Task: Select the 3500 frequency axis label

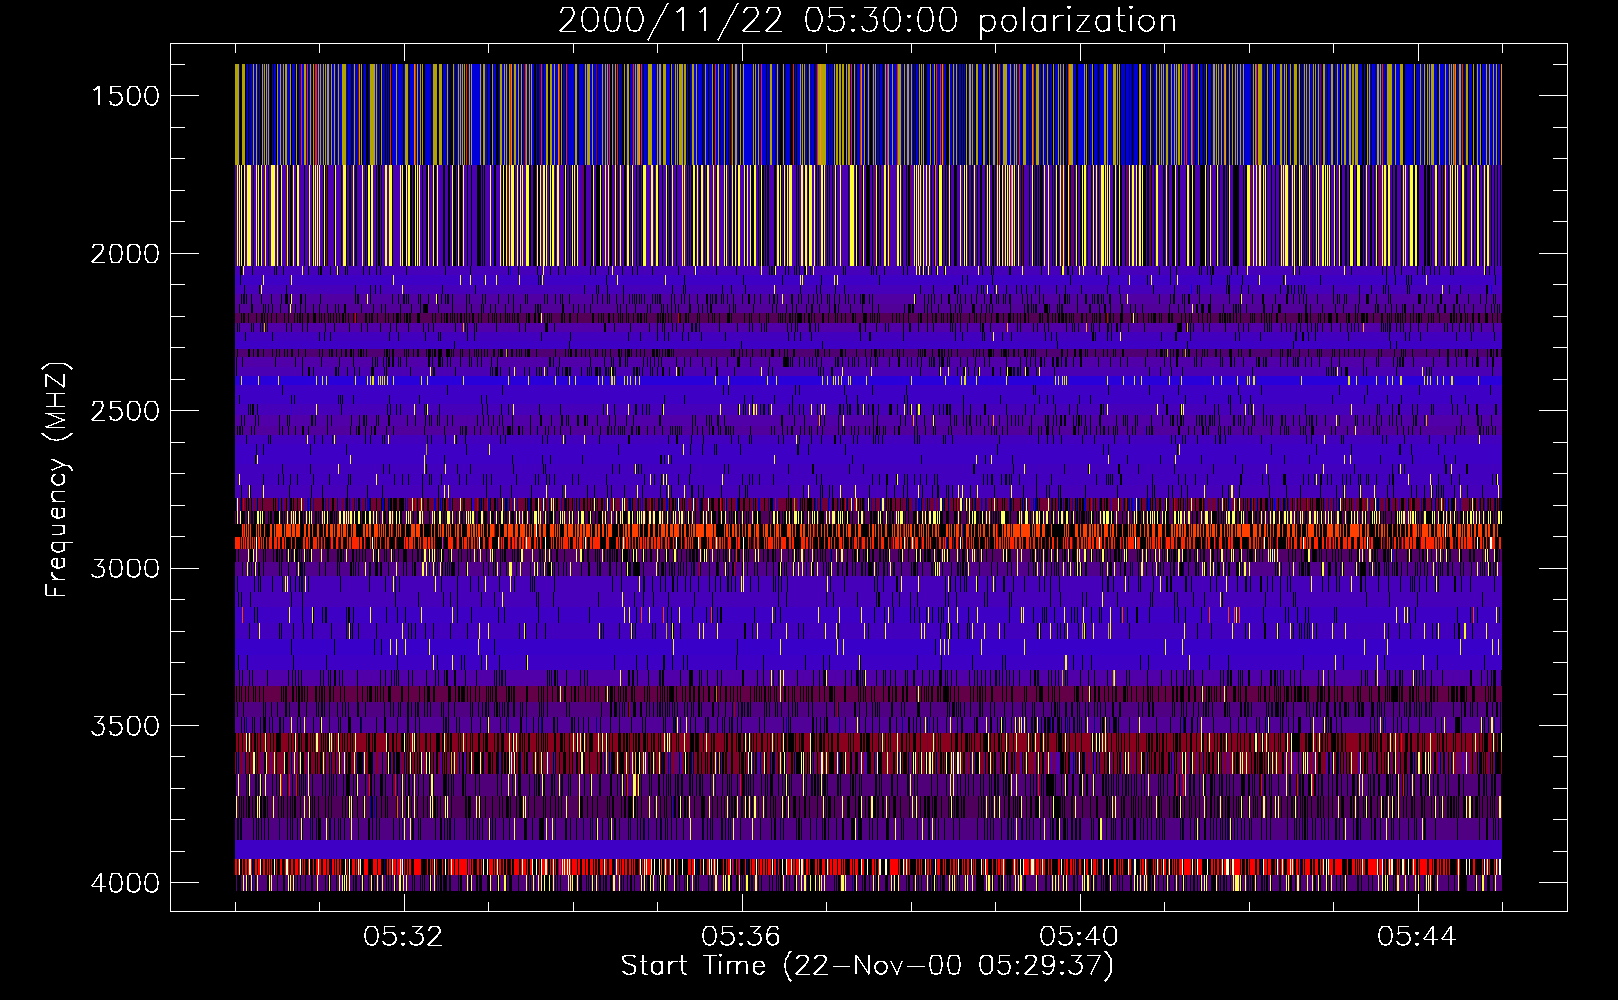Action: [x=125, y=726]
